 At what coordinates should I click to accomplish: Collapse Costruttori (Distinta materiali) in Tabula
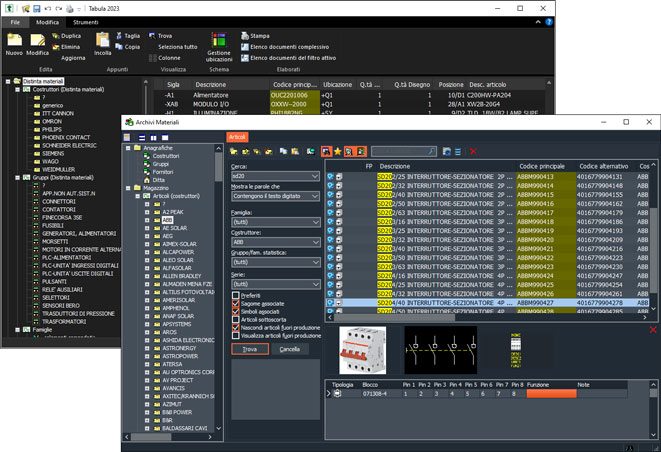pos(17,89)
